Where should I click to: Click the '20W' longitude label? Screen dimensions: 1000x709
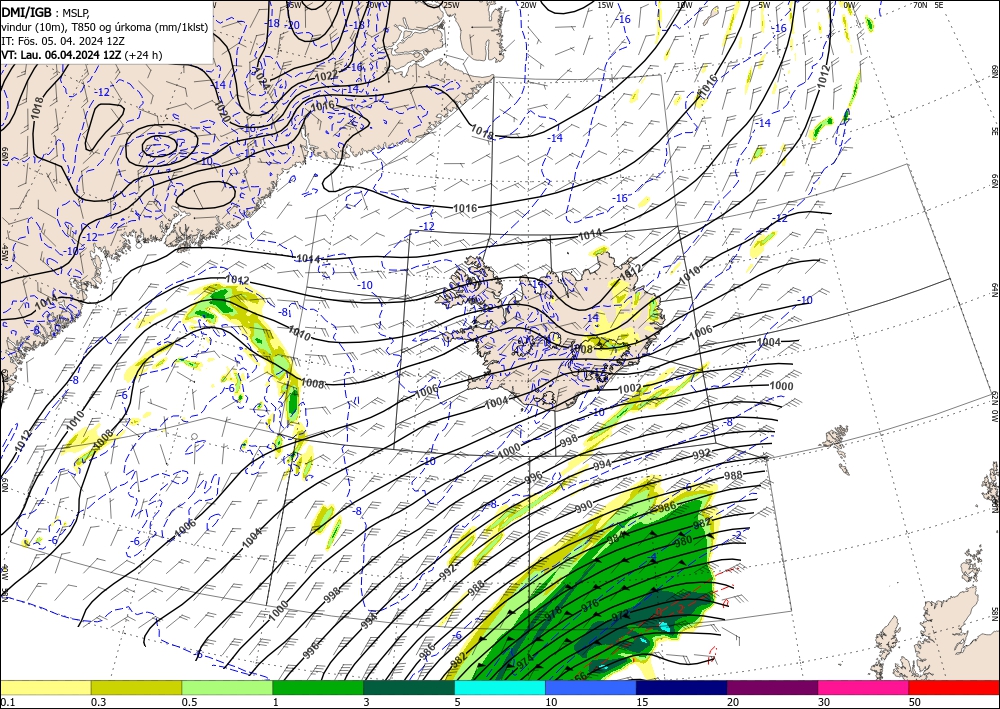point(527,5)
